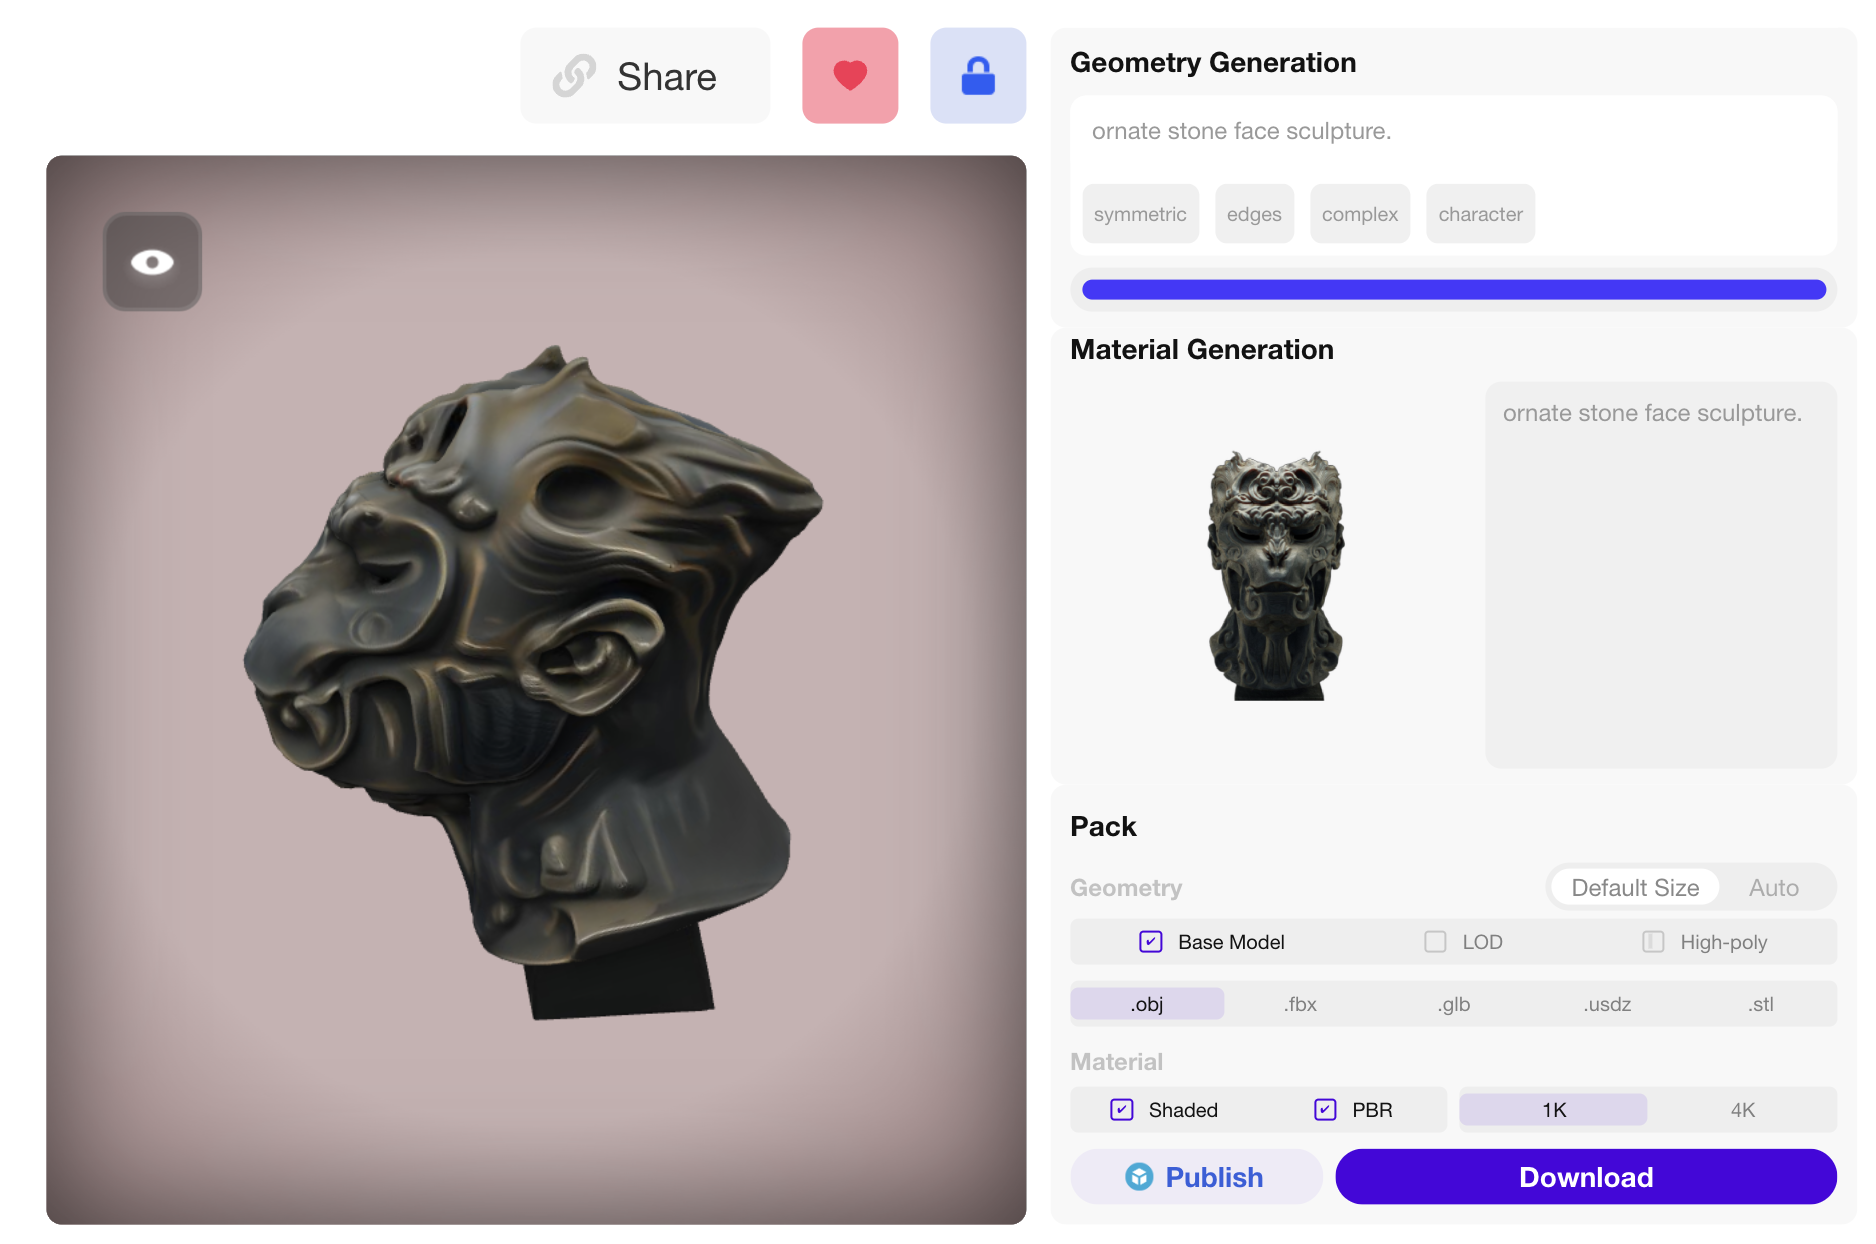Screen dimensions: 1876x1244
Task: Enable the High-poly checkbox
Action: coord(1653,942)
